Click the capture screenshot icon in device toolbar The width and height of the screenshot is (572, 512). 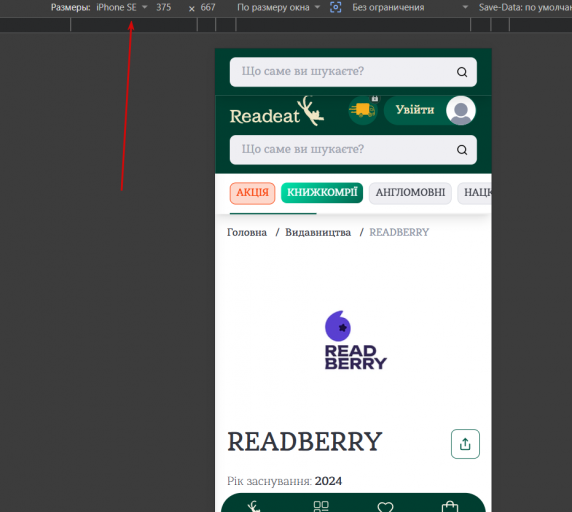coord(336,7)
